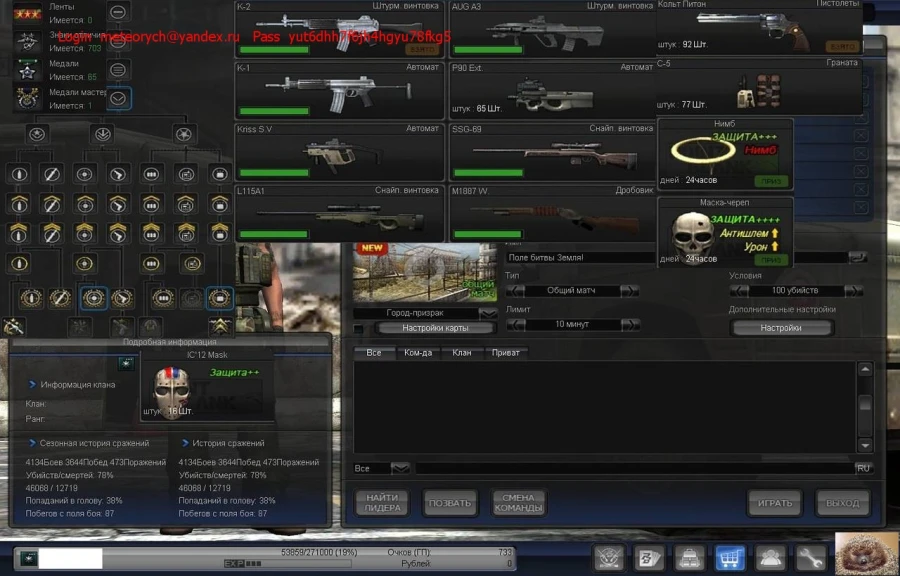Select the Маска-череп skull mask card

[x=725, y=232]
